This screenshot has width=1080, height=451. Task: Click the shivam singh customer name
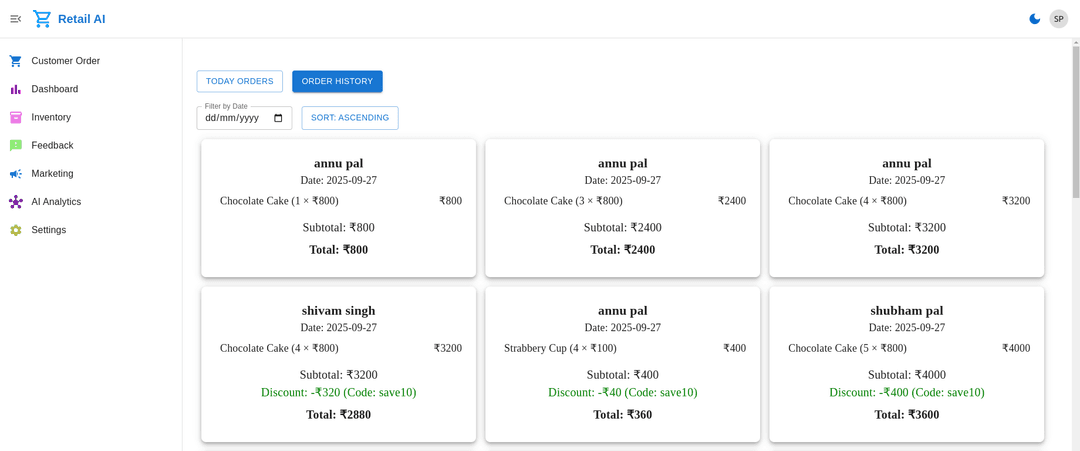338,311
